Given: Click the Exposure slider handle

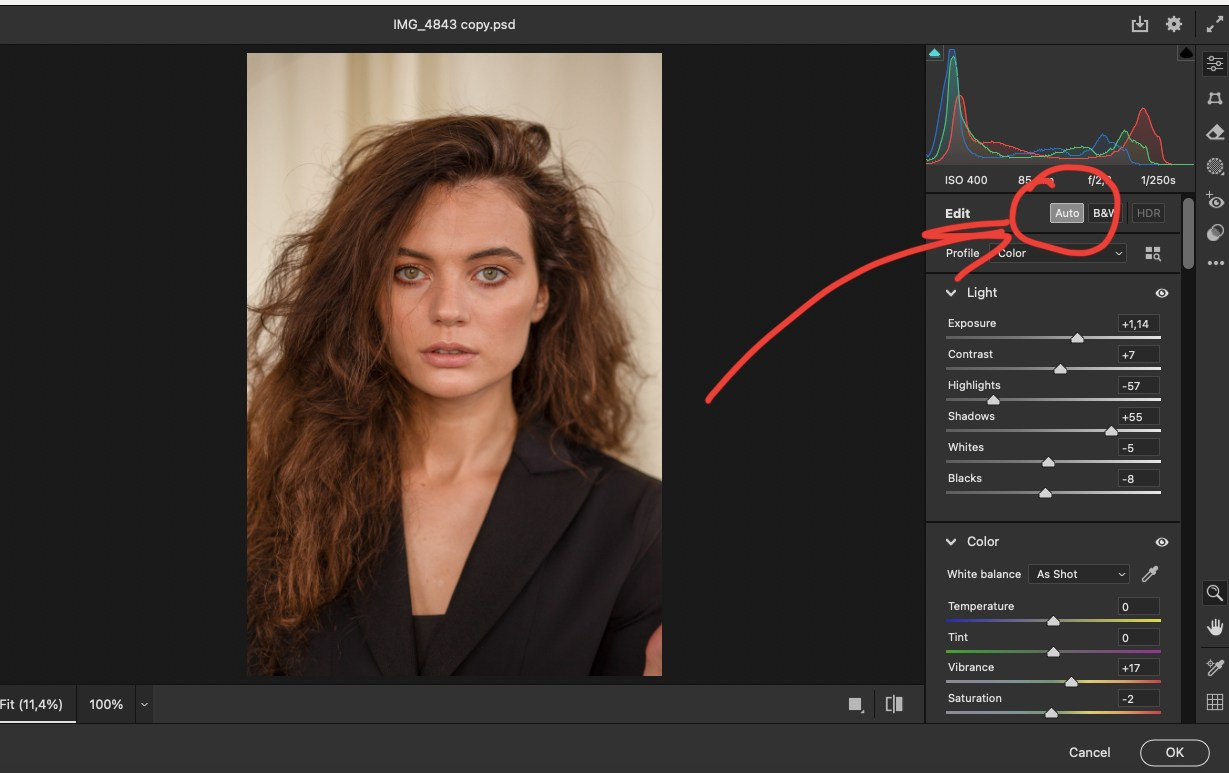Looking at the screenshot, I should tap(1077, 338).
